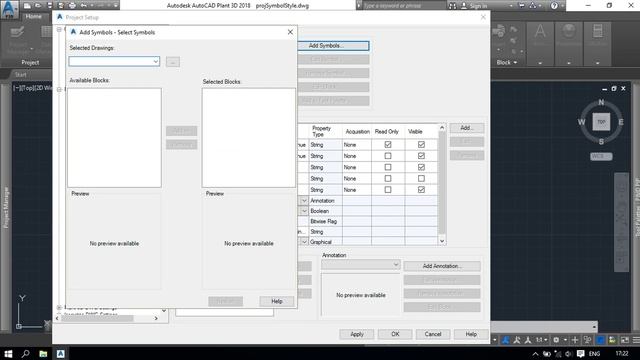Viewport: 640px width, 360px height.
Task: Open the dropdown arrow beside the Boolean row
Action: pyautogui.click(x=304, y=211)
